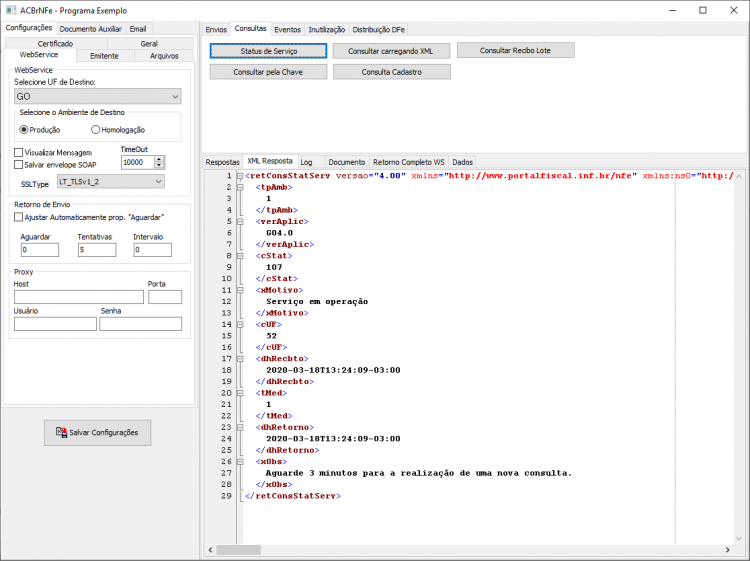
Task: Click the horizontal scrollbar thumb of XML view
Action: tap(238, 550)
